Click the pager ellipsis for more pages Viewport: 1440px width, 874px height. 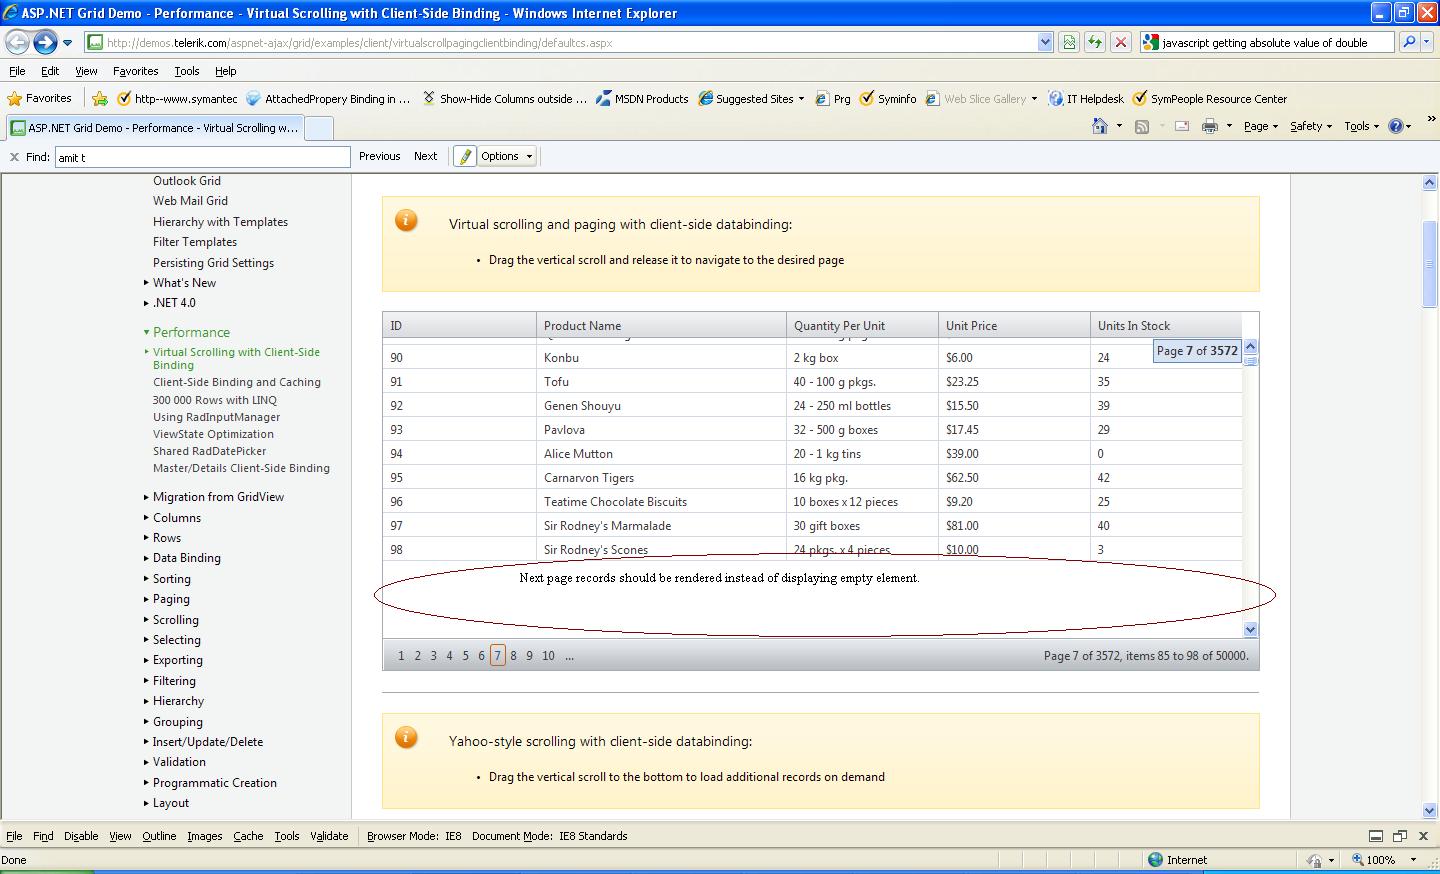[569, 656]
